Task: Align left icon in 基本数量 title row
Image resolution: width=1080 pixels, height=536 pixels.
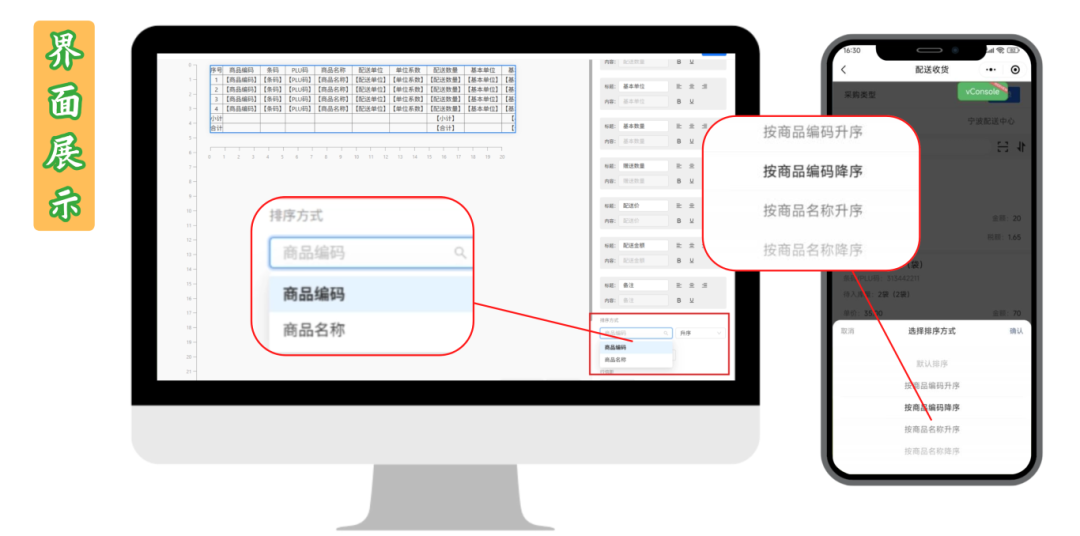Action: [678, 126]
